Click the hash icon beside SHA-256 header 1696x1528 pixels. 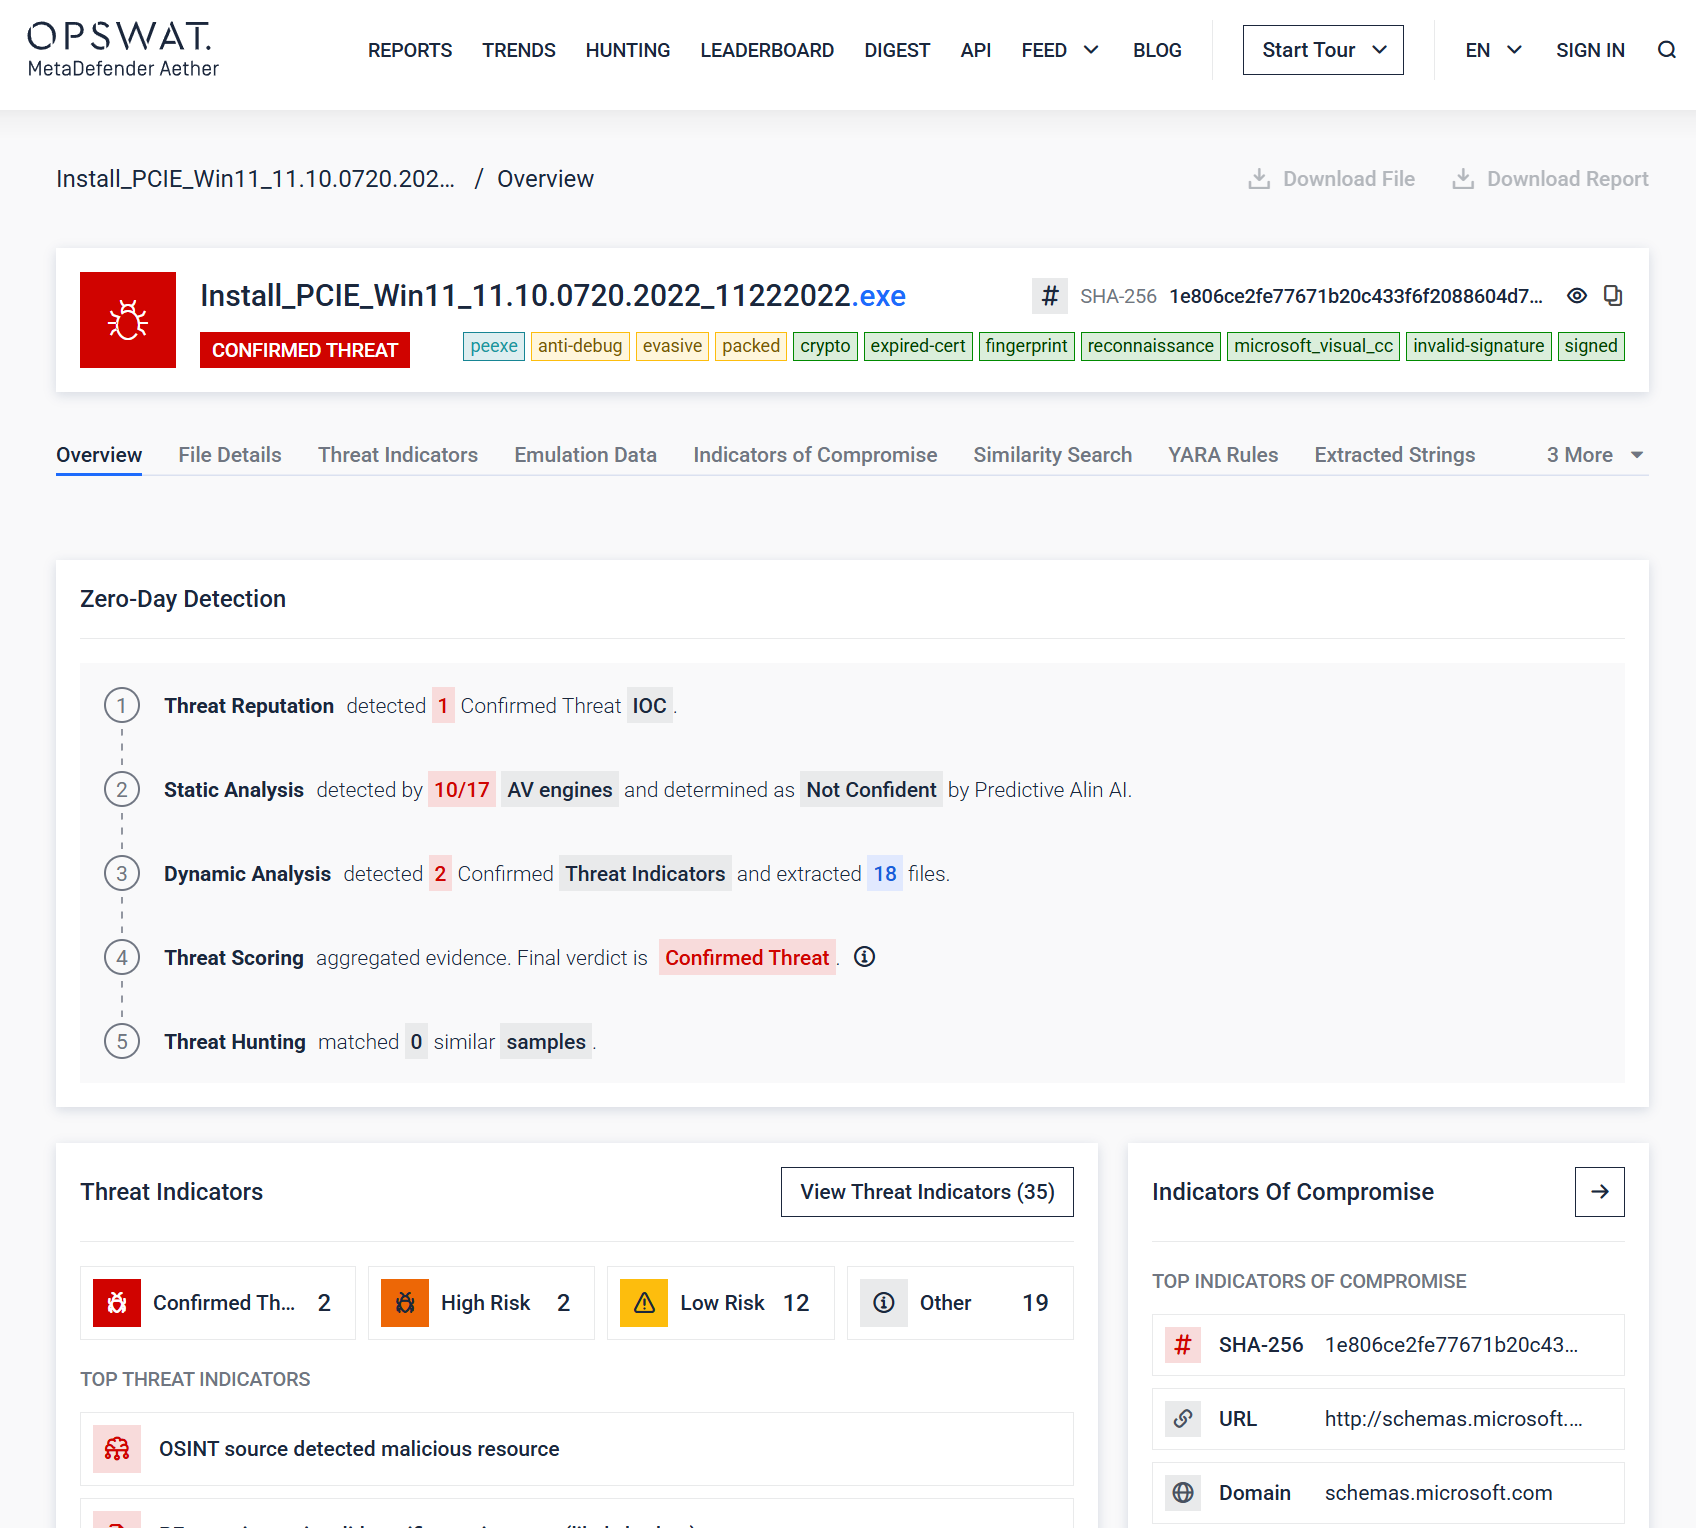tap(1050, 296)
